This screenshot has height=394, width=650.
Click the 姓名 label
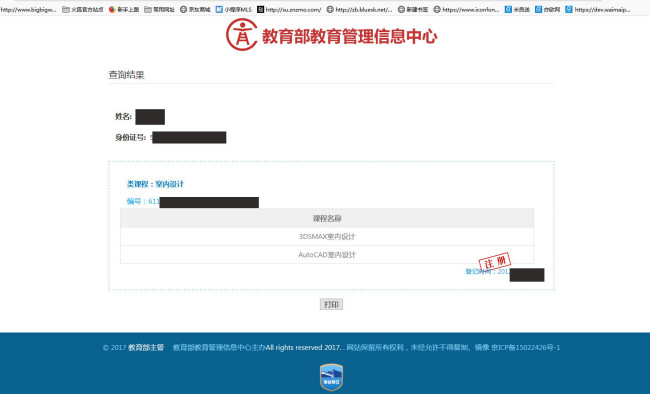(x=123, y=117)
